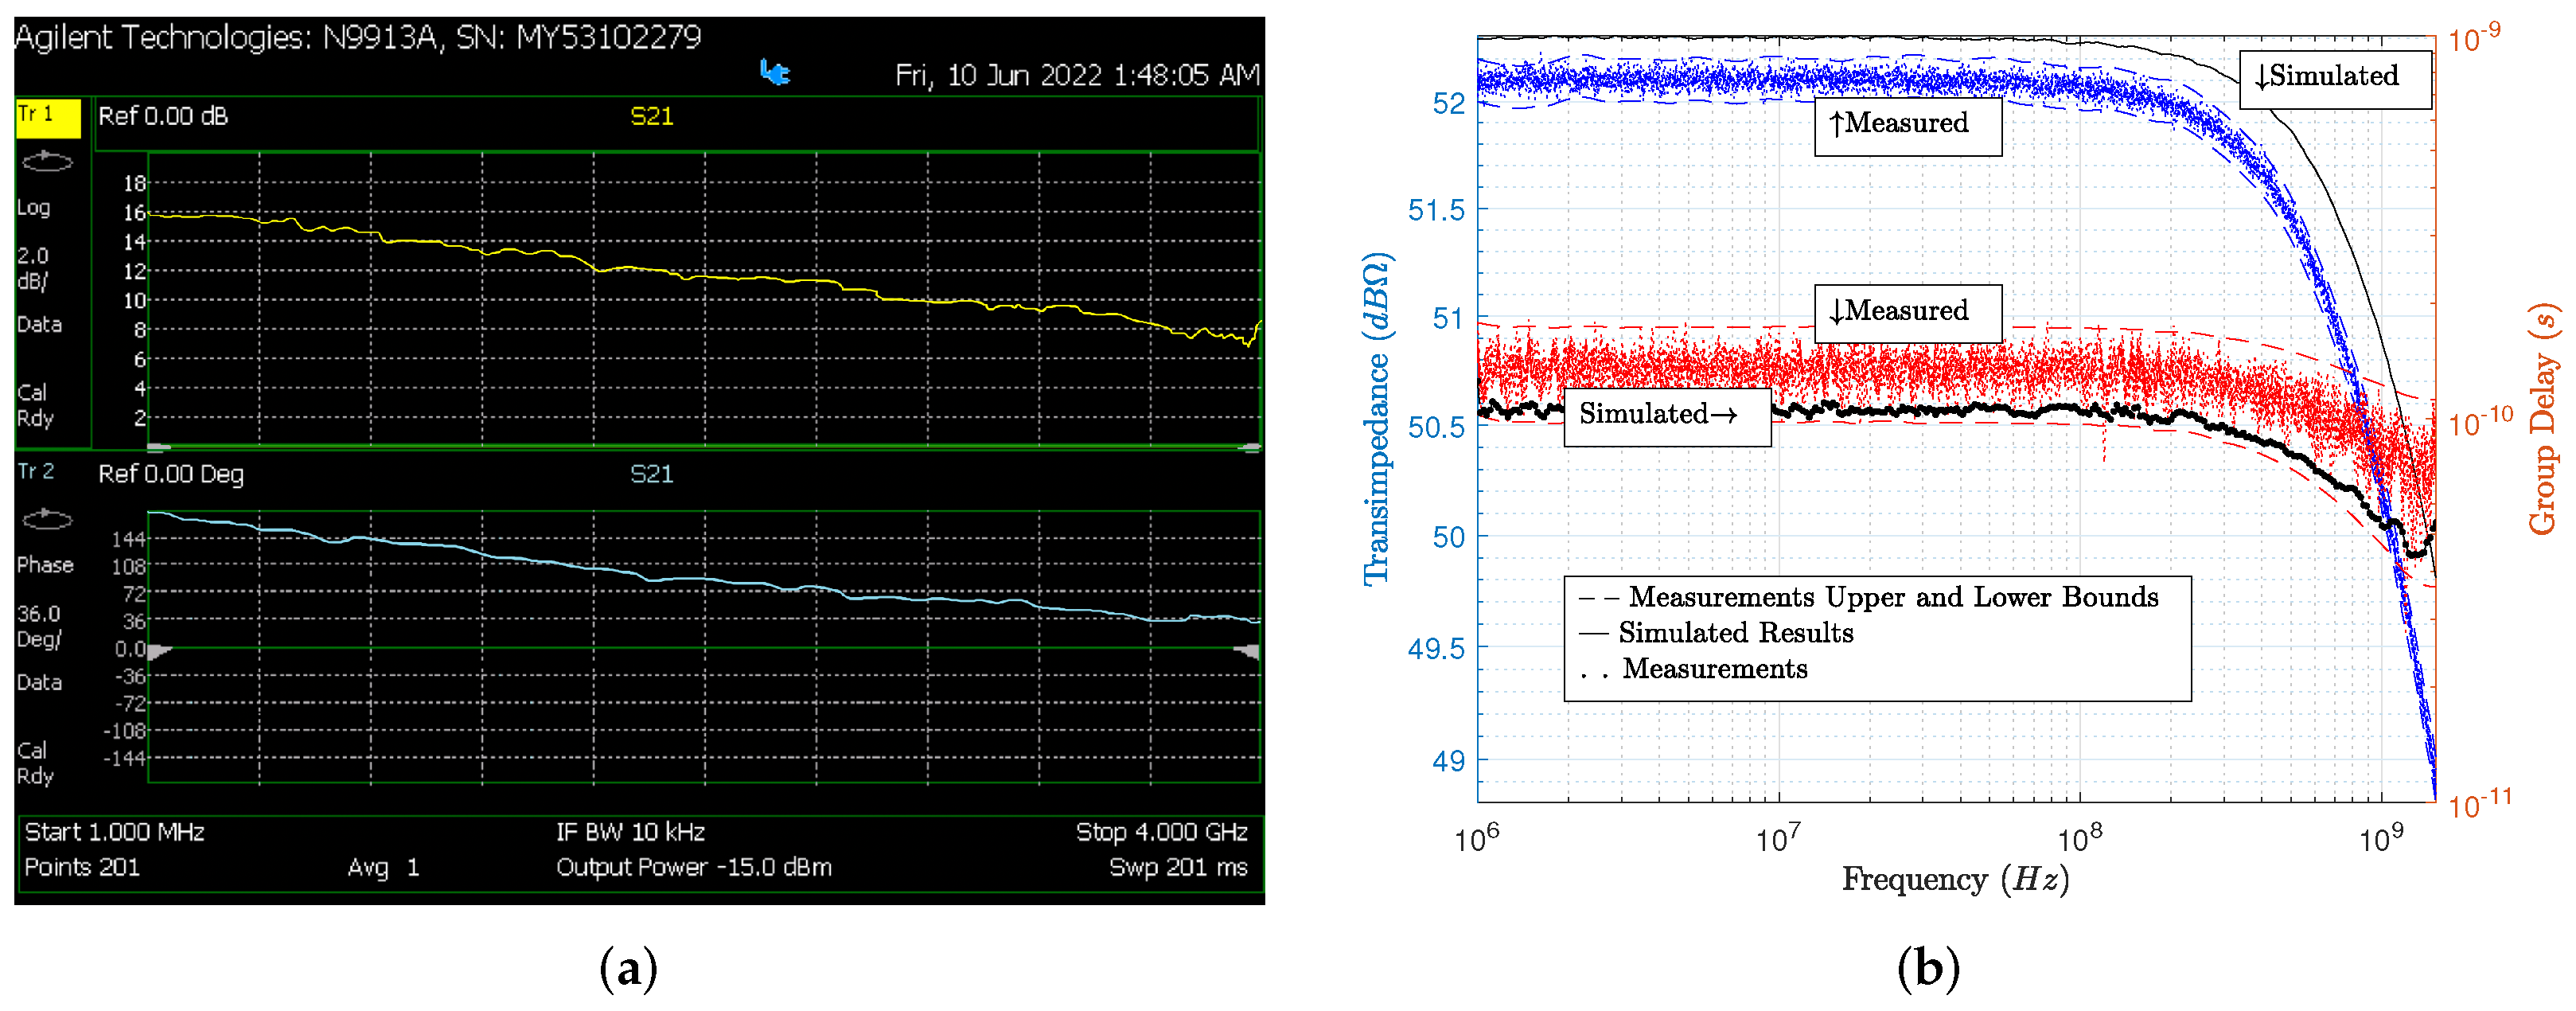The height and width of the screenshot is (1011, 2576).
Task: Click the Points 201 setting
Action: click(x=82, y=867)
